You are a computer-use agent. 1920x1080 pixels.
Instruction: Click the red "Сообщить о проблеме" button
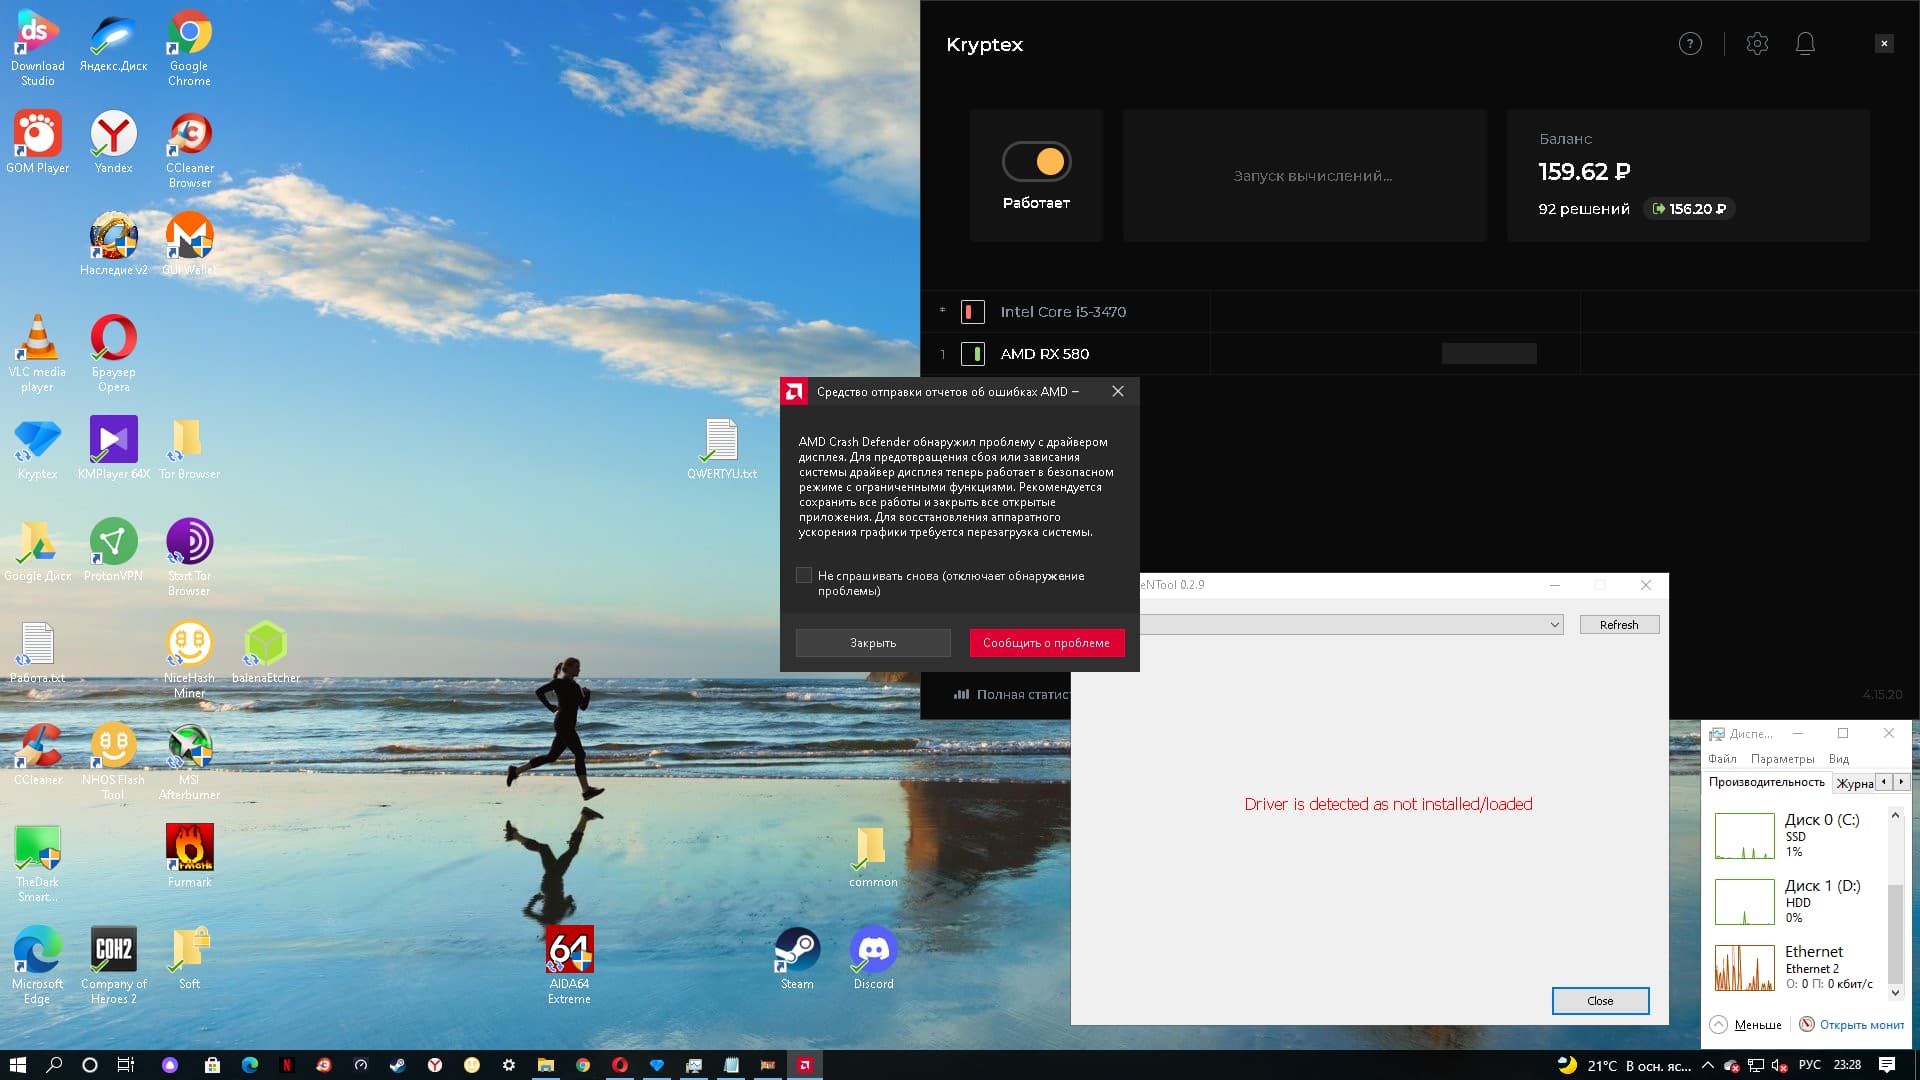(x=1046, y=643)
